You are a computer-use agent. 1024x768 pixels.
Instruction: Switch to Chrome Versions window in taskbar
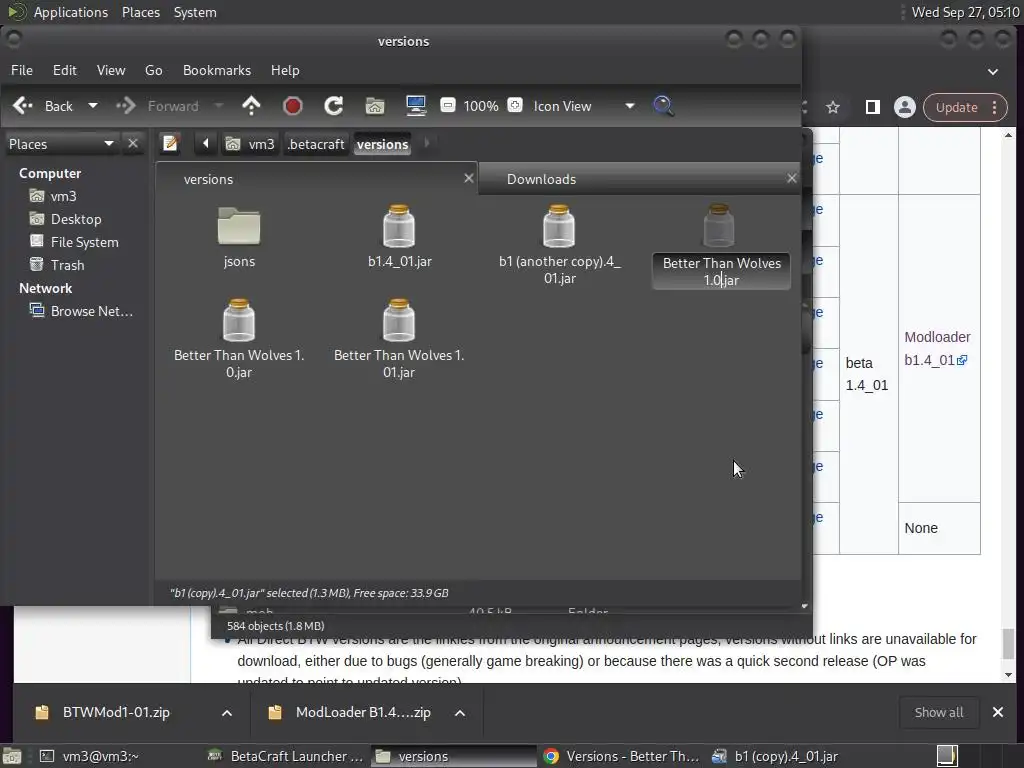tap(621, 756)
